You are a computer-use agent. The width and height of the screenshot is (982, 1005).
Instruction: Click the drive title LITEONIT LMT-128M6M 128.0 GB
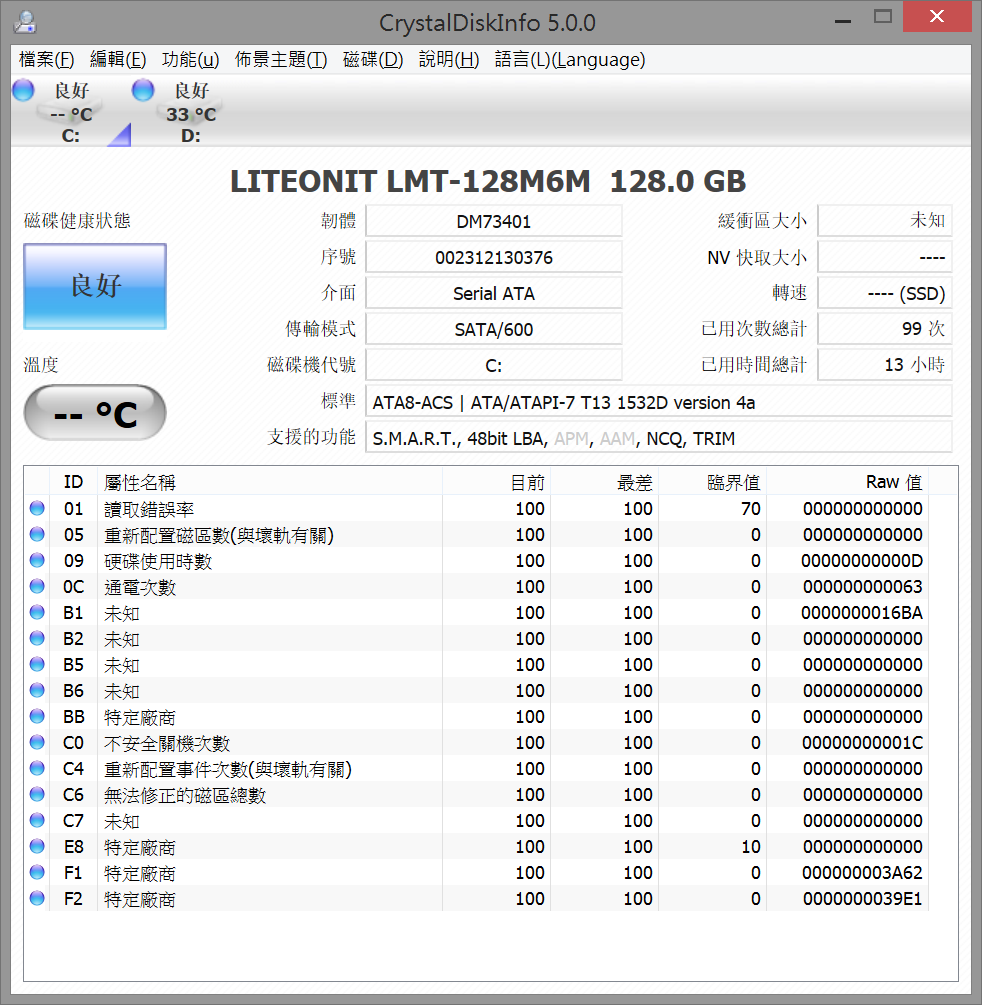488,181
